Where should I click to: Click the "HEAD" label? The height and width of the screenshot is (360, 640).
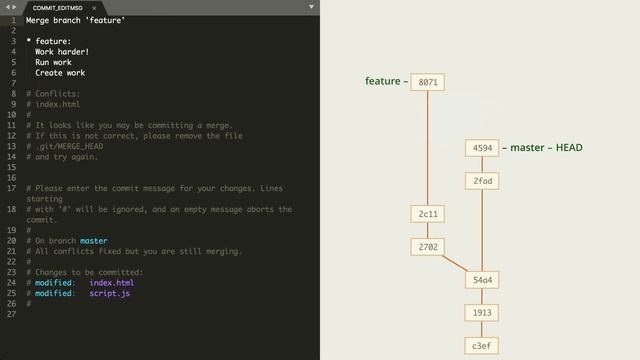pos(569,147)
